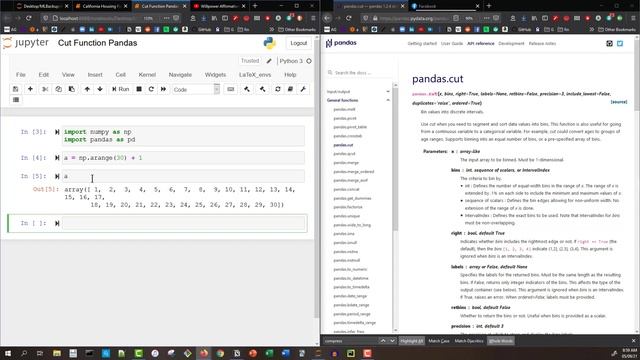The width and height of the screenshot is (640, 360).
Task: Paste cells below icon in Jupyter toolbar
Action: tap(71, 89)
